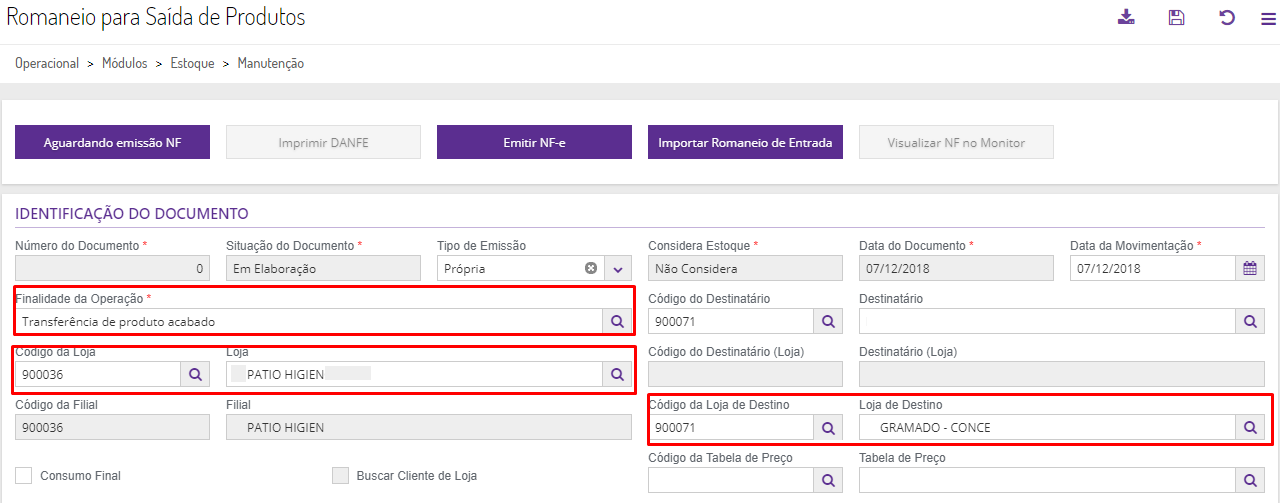Screen dimensions: 1280x503
Task: Search Loja de Destino with magnifier icon
Action: (1249, 427)
